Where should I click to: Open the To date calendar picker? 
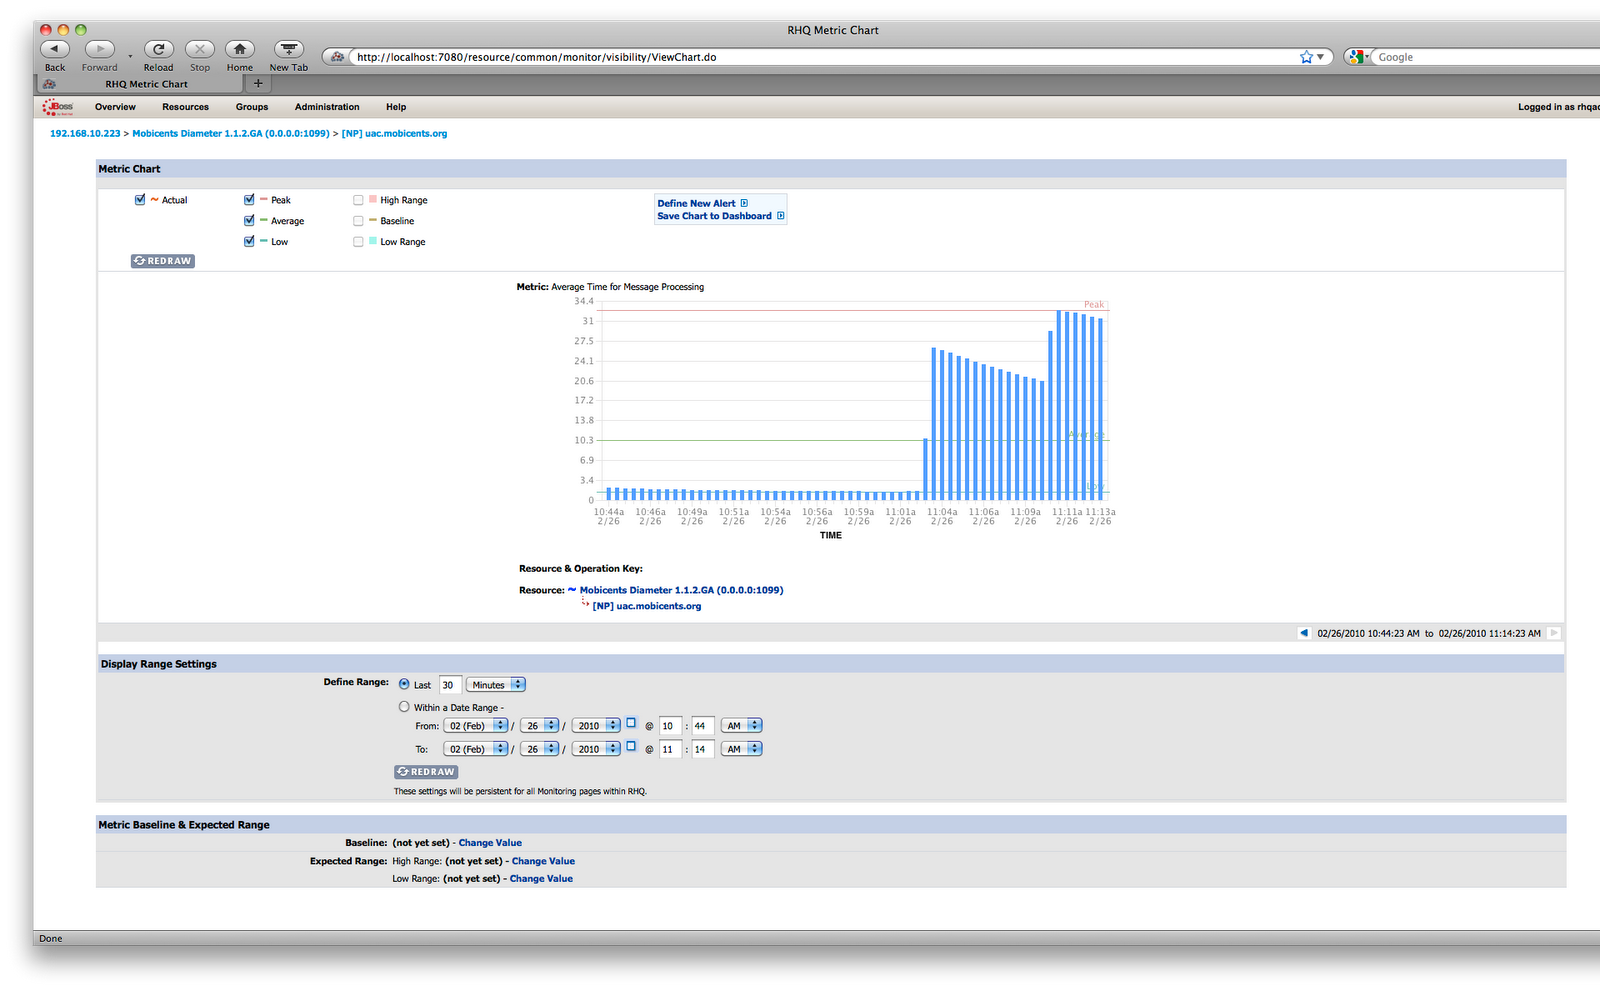(x=631, y=746)
